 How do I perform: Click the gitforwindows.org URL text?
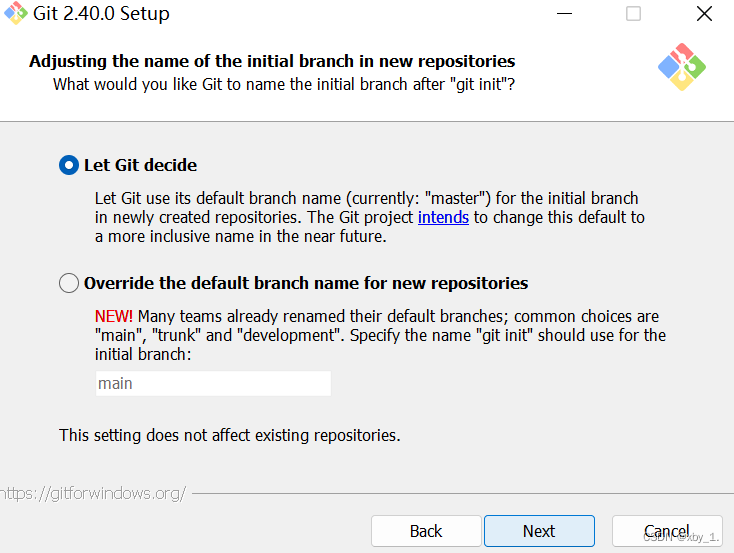(x=93, y=494)
